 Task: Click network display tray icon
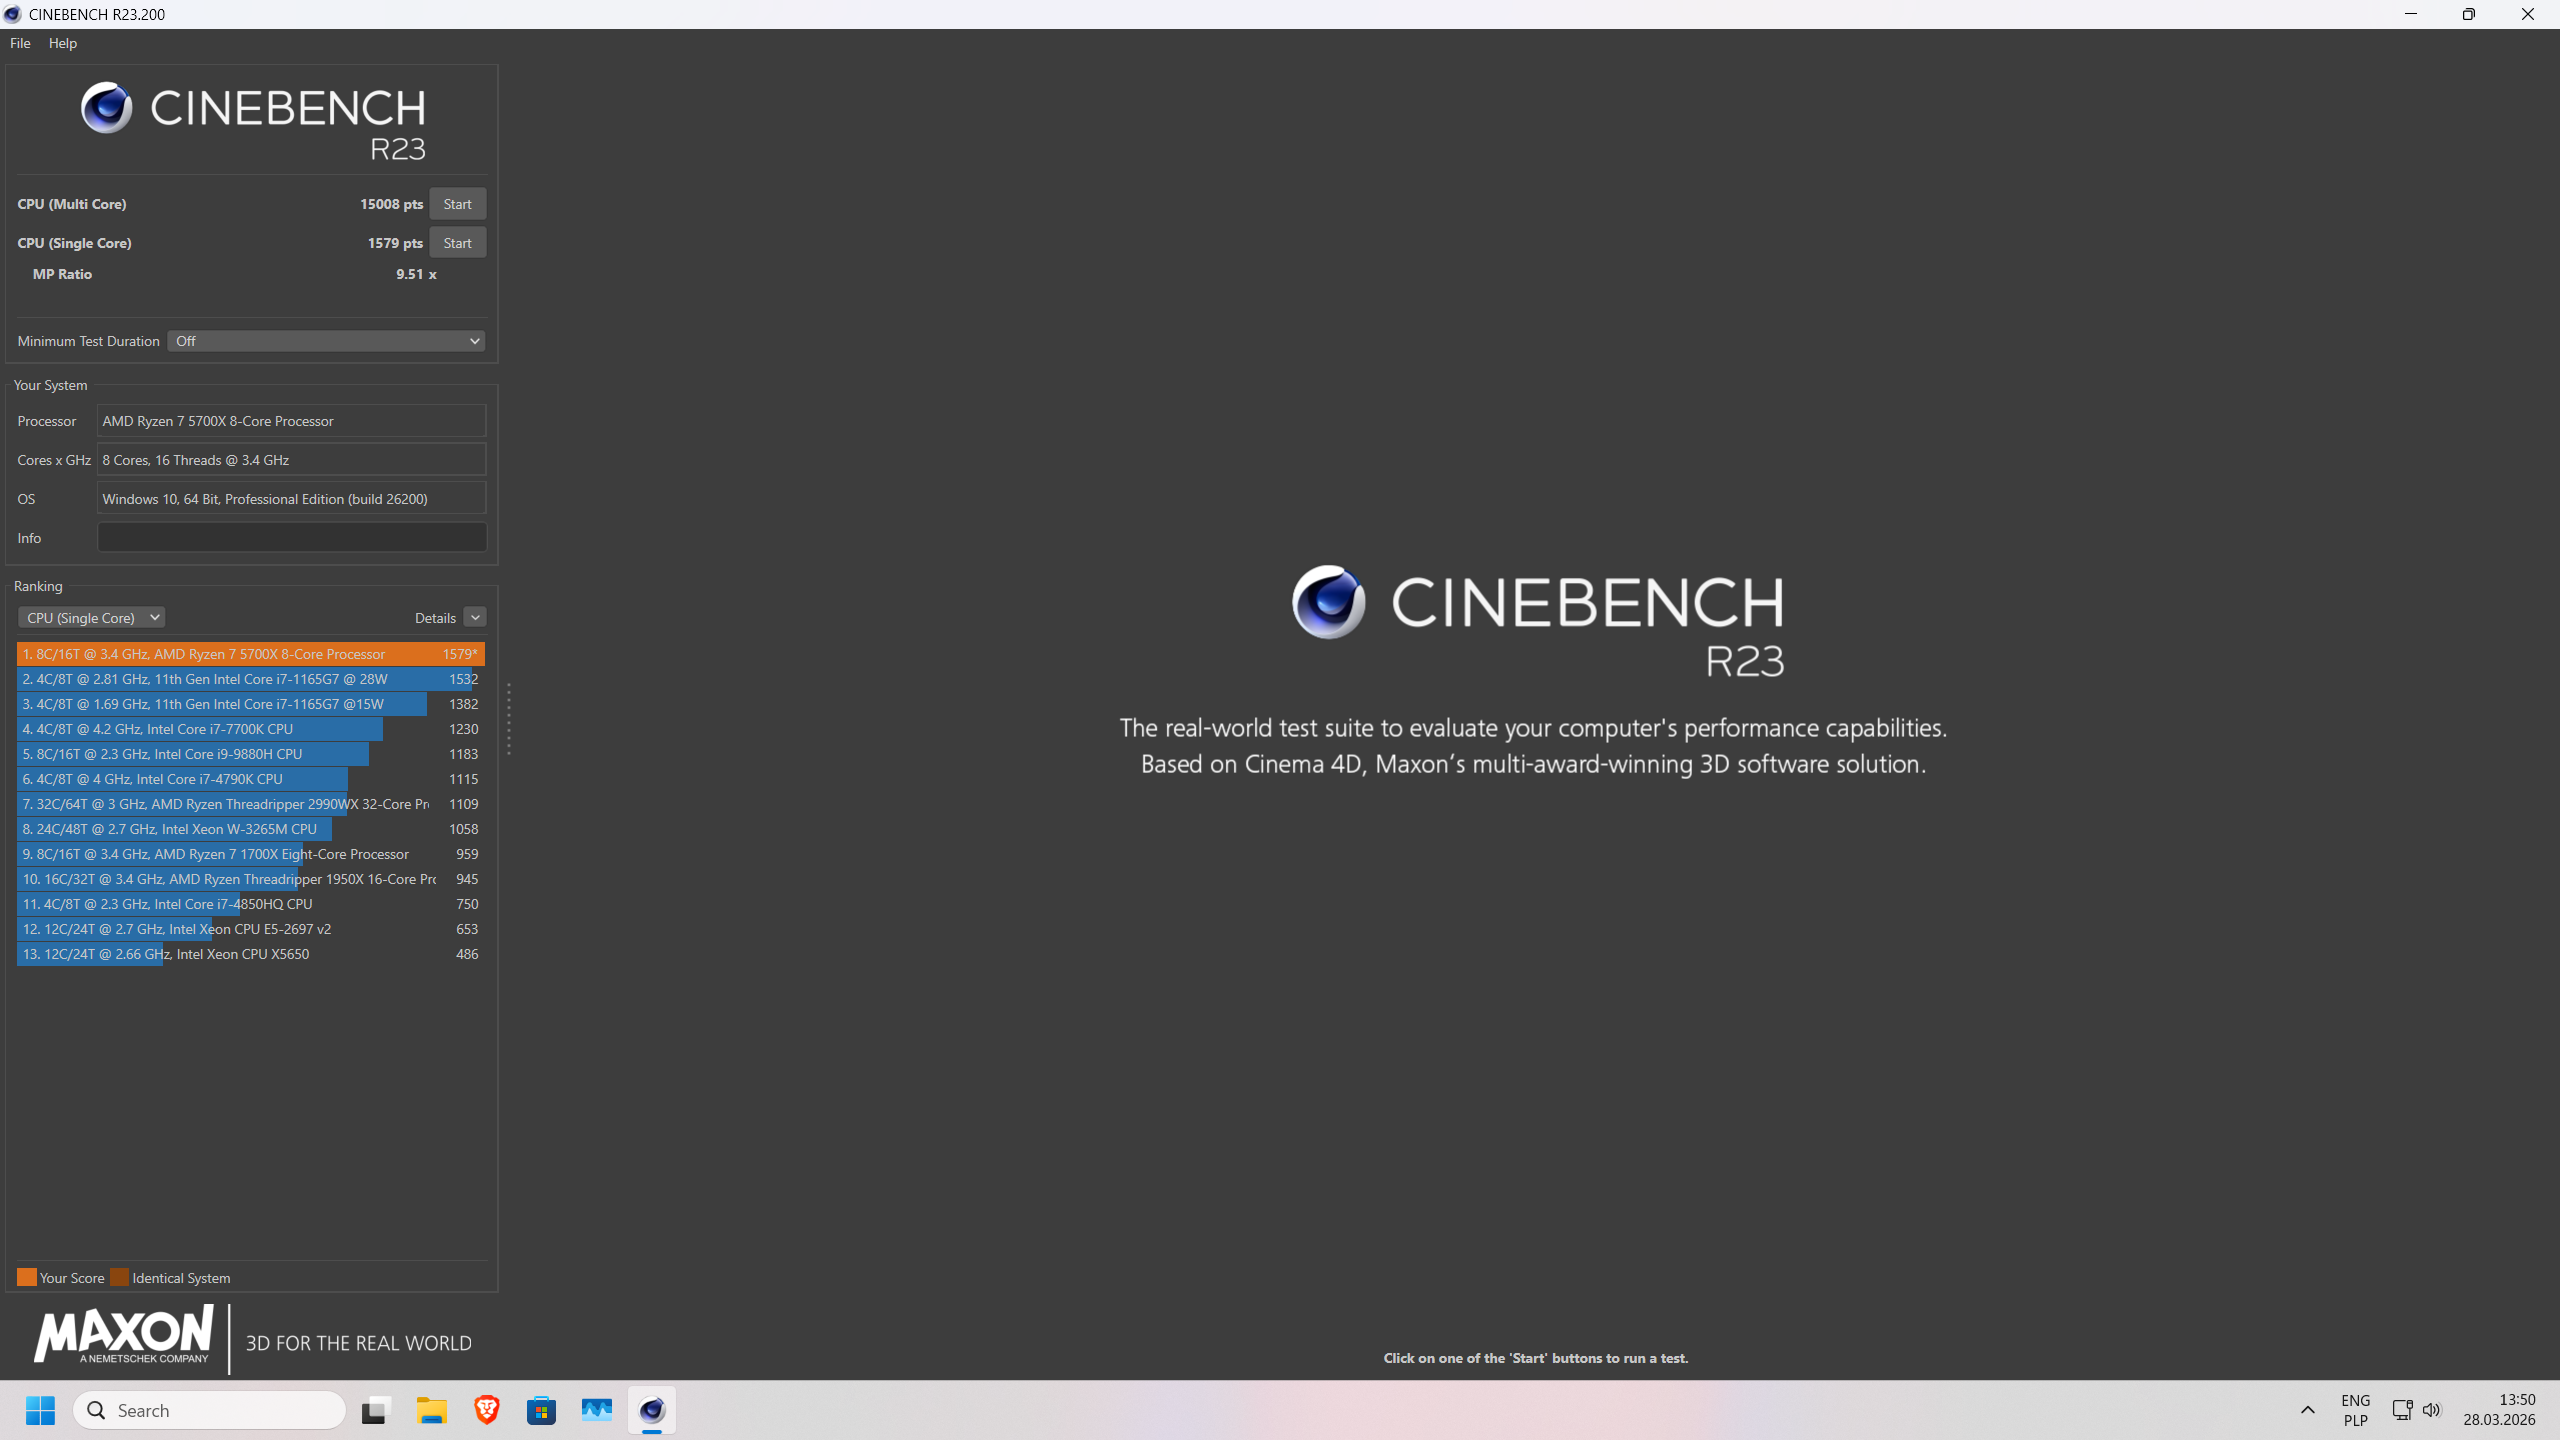coord(2402,1410)
